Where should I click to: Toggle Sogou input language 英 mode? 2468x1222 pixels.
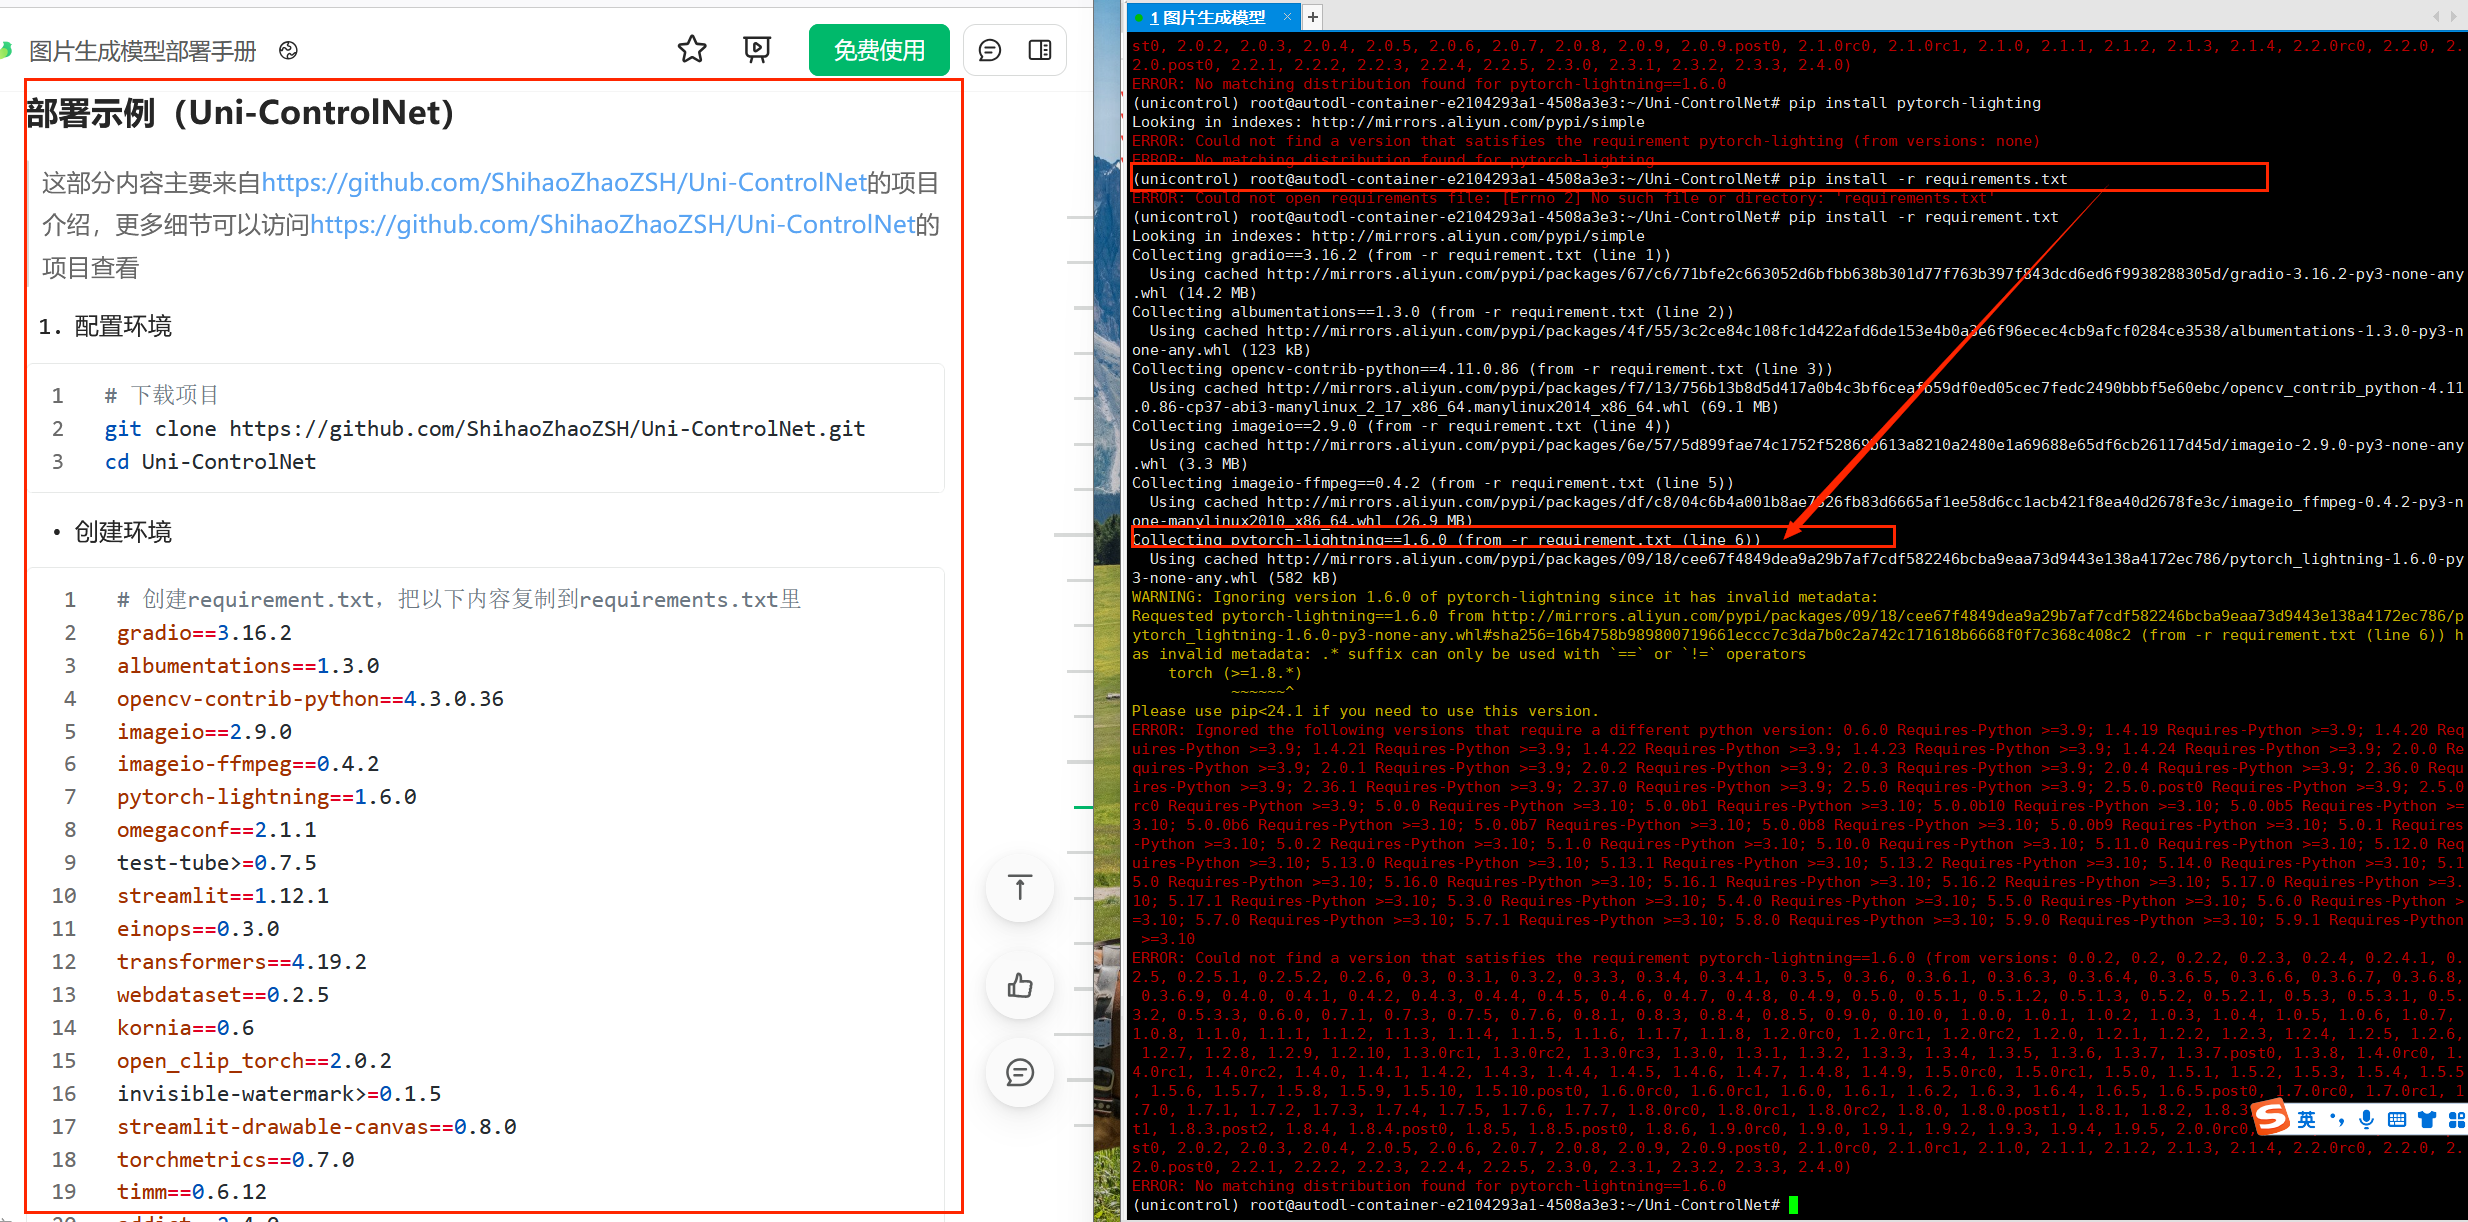[2306, 1120]
